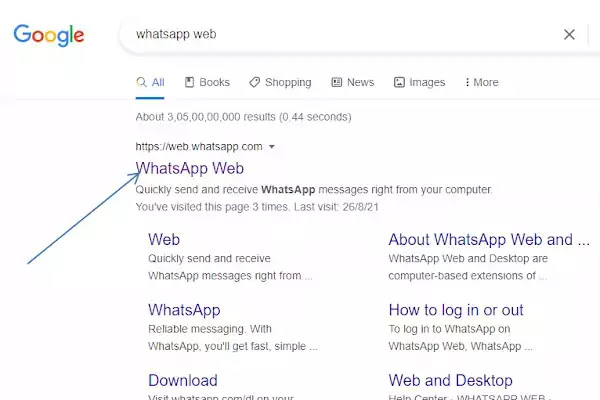Image resolution: width=600 pixels, height=400 pixels.
Task: Click the newspaper icon beside News
Action: tap(336, 82)
